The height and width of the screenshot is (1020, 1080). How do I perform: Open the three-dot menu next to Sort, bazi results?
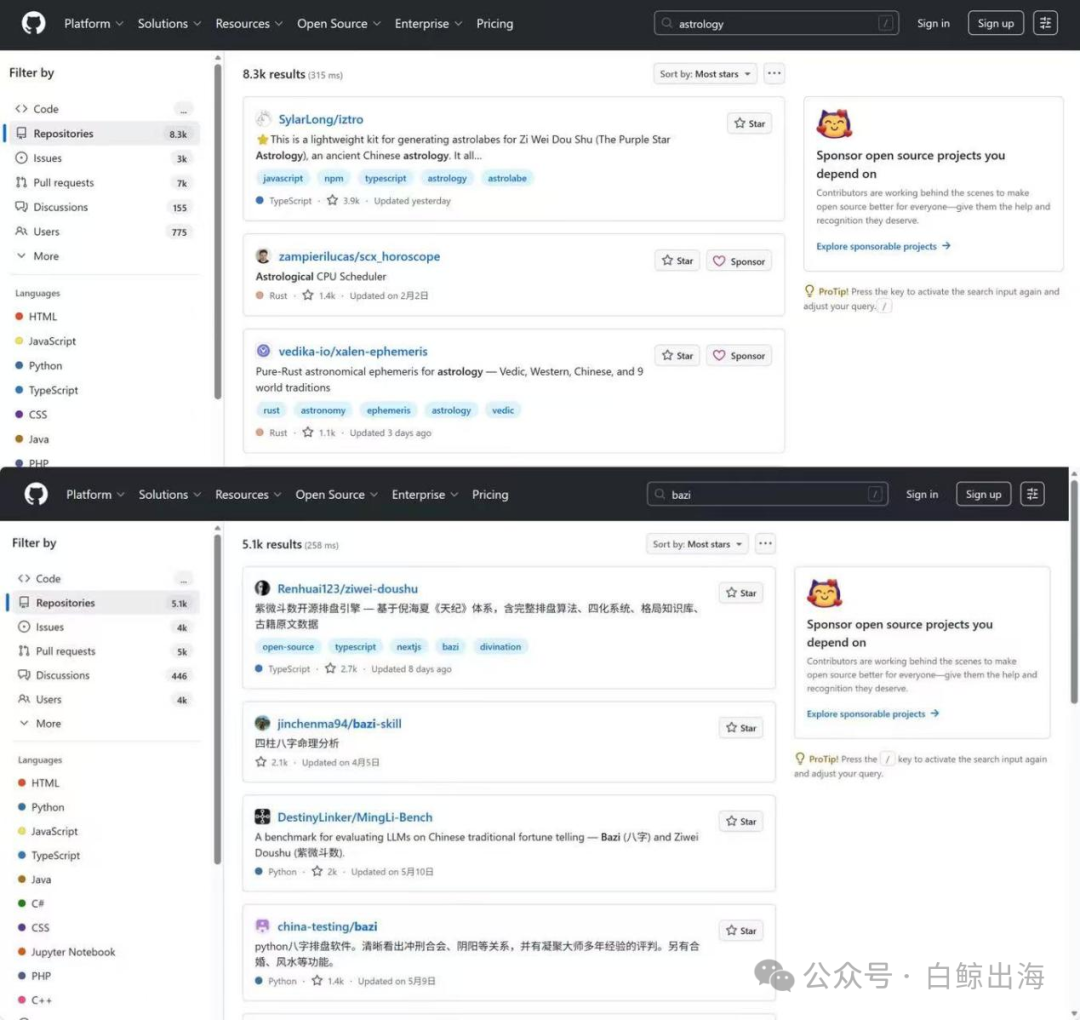pyautogui.click(x=765, y=543)
